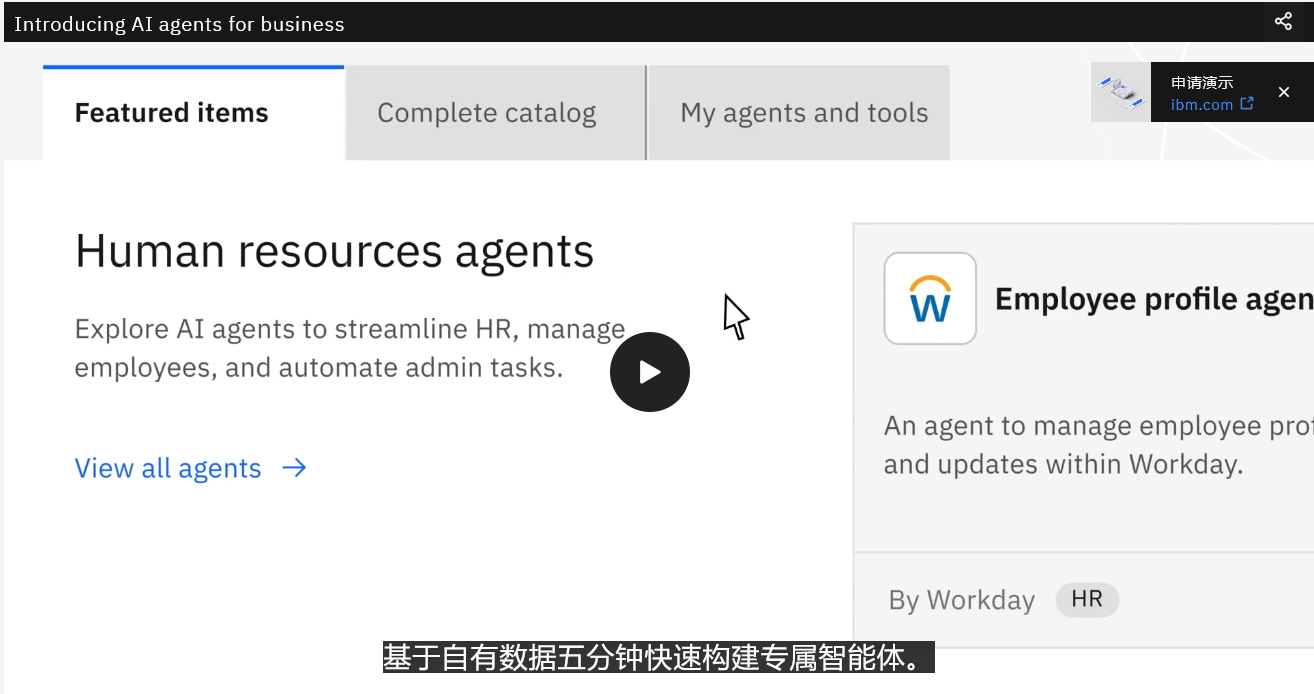1314x694 pixels.
Task: Click the share icon in the video title bar
Action: pyautogui.click(x=1283, y=21)
